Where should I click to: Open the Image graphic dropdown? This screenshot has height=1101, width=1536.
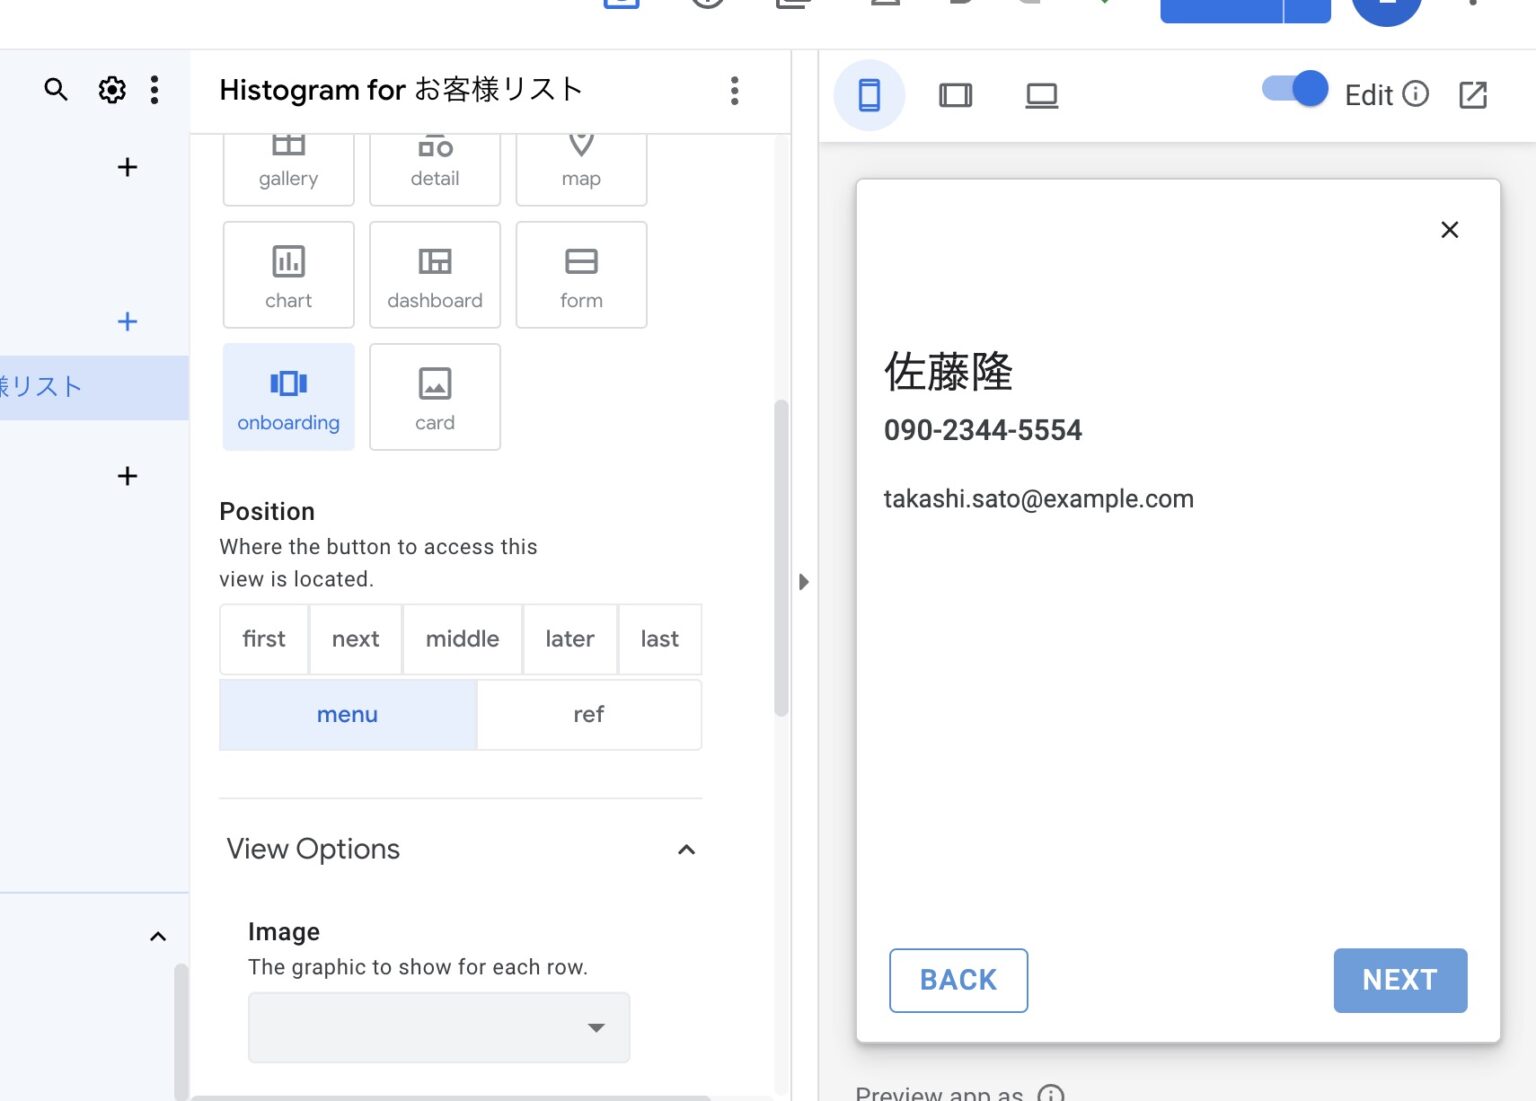[x=438, y=1027]
